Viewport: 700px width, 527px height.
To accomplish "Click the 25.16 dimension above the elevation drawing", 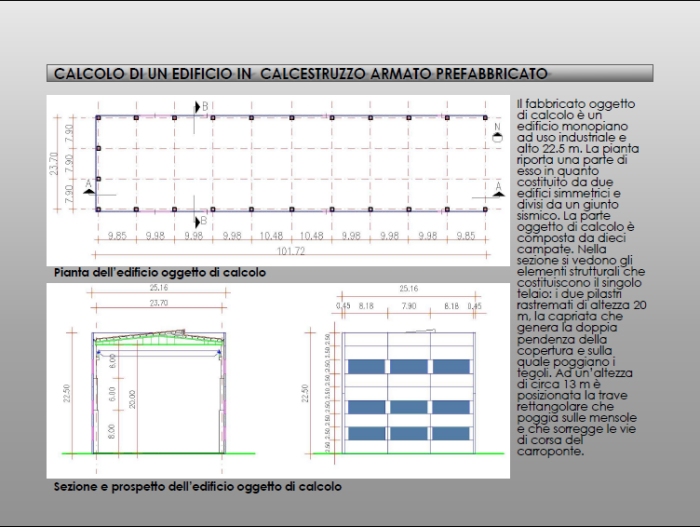I will (408, 288).
